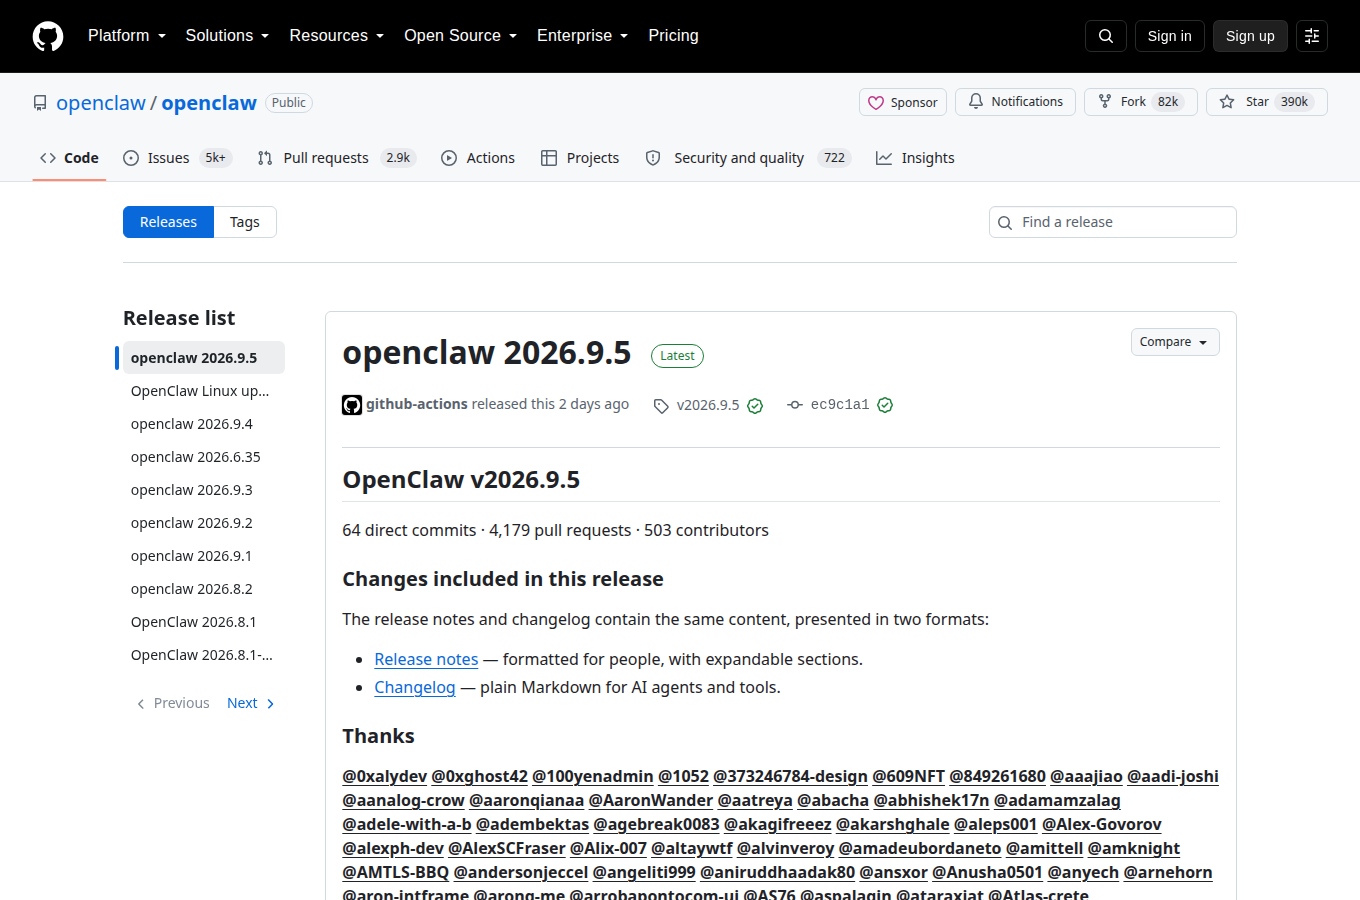Focus the Find a release field

[x=1113, y=222]
